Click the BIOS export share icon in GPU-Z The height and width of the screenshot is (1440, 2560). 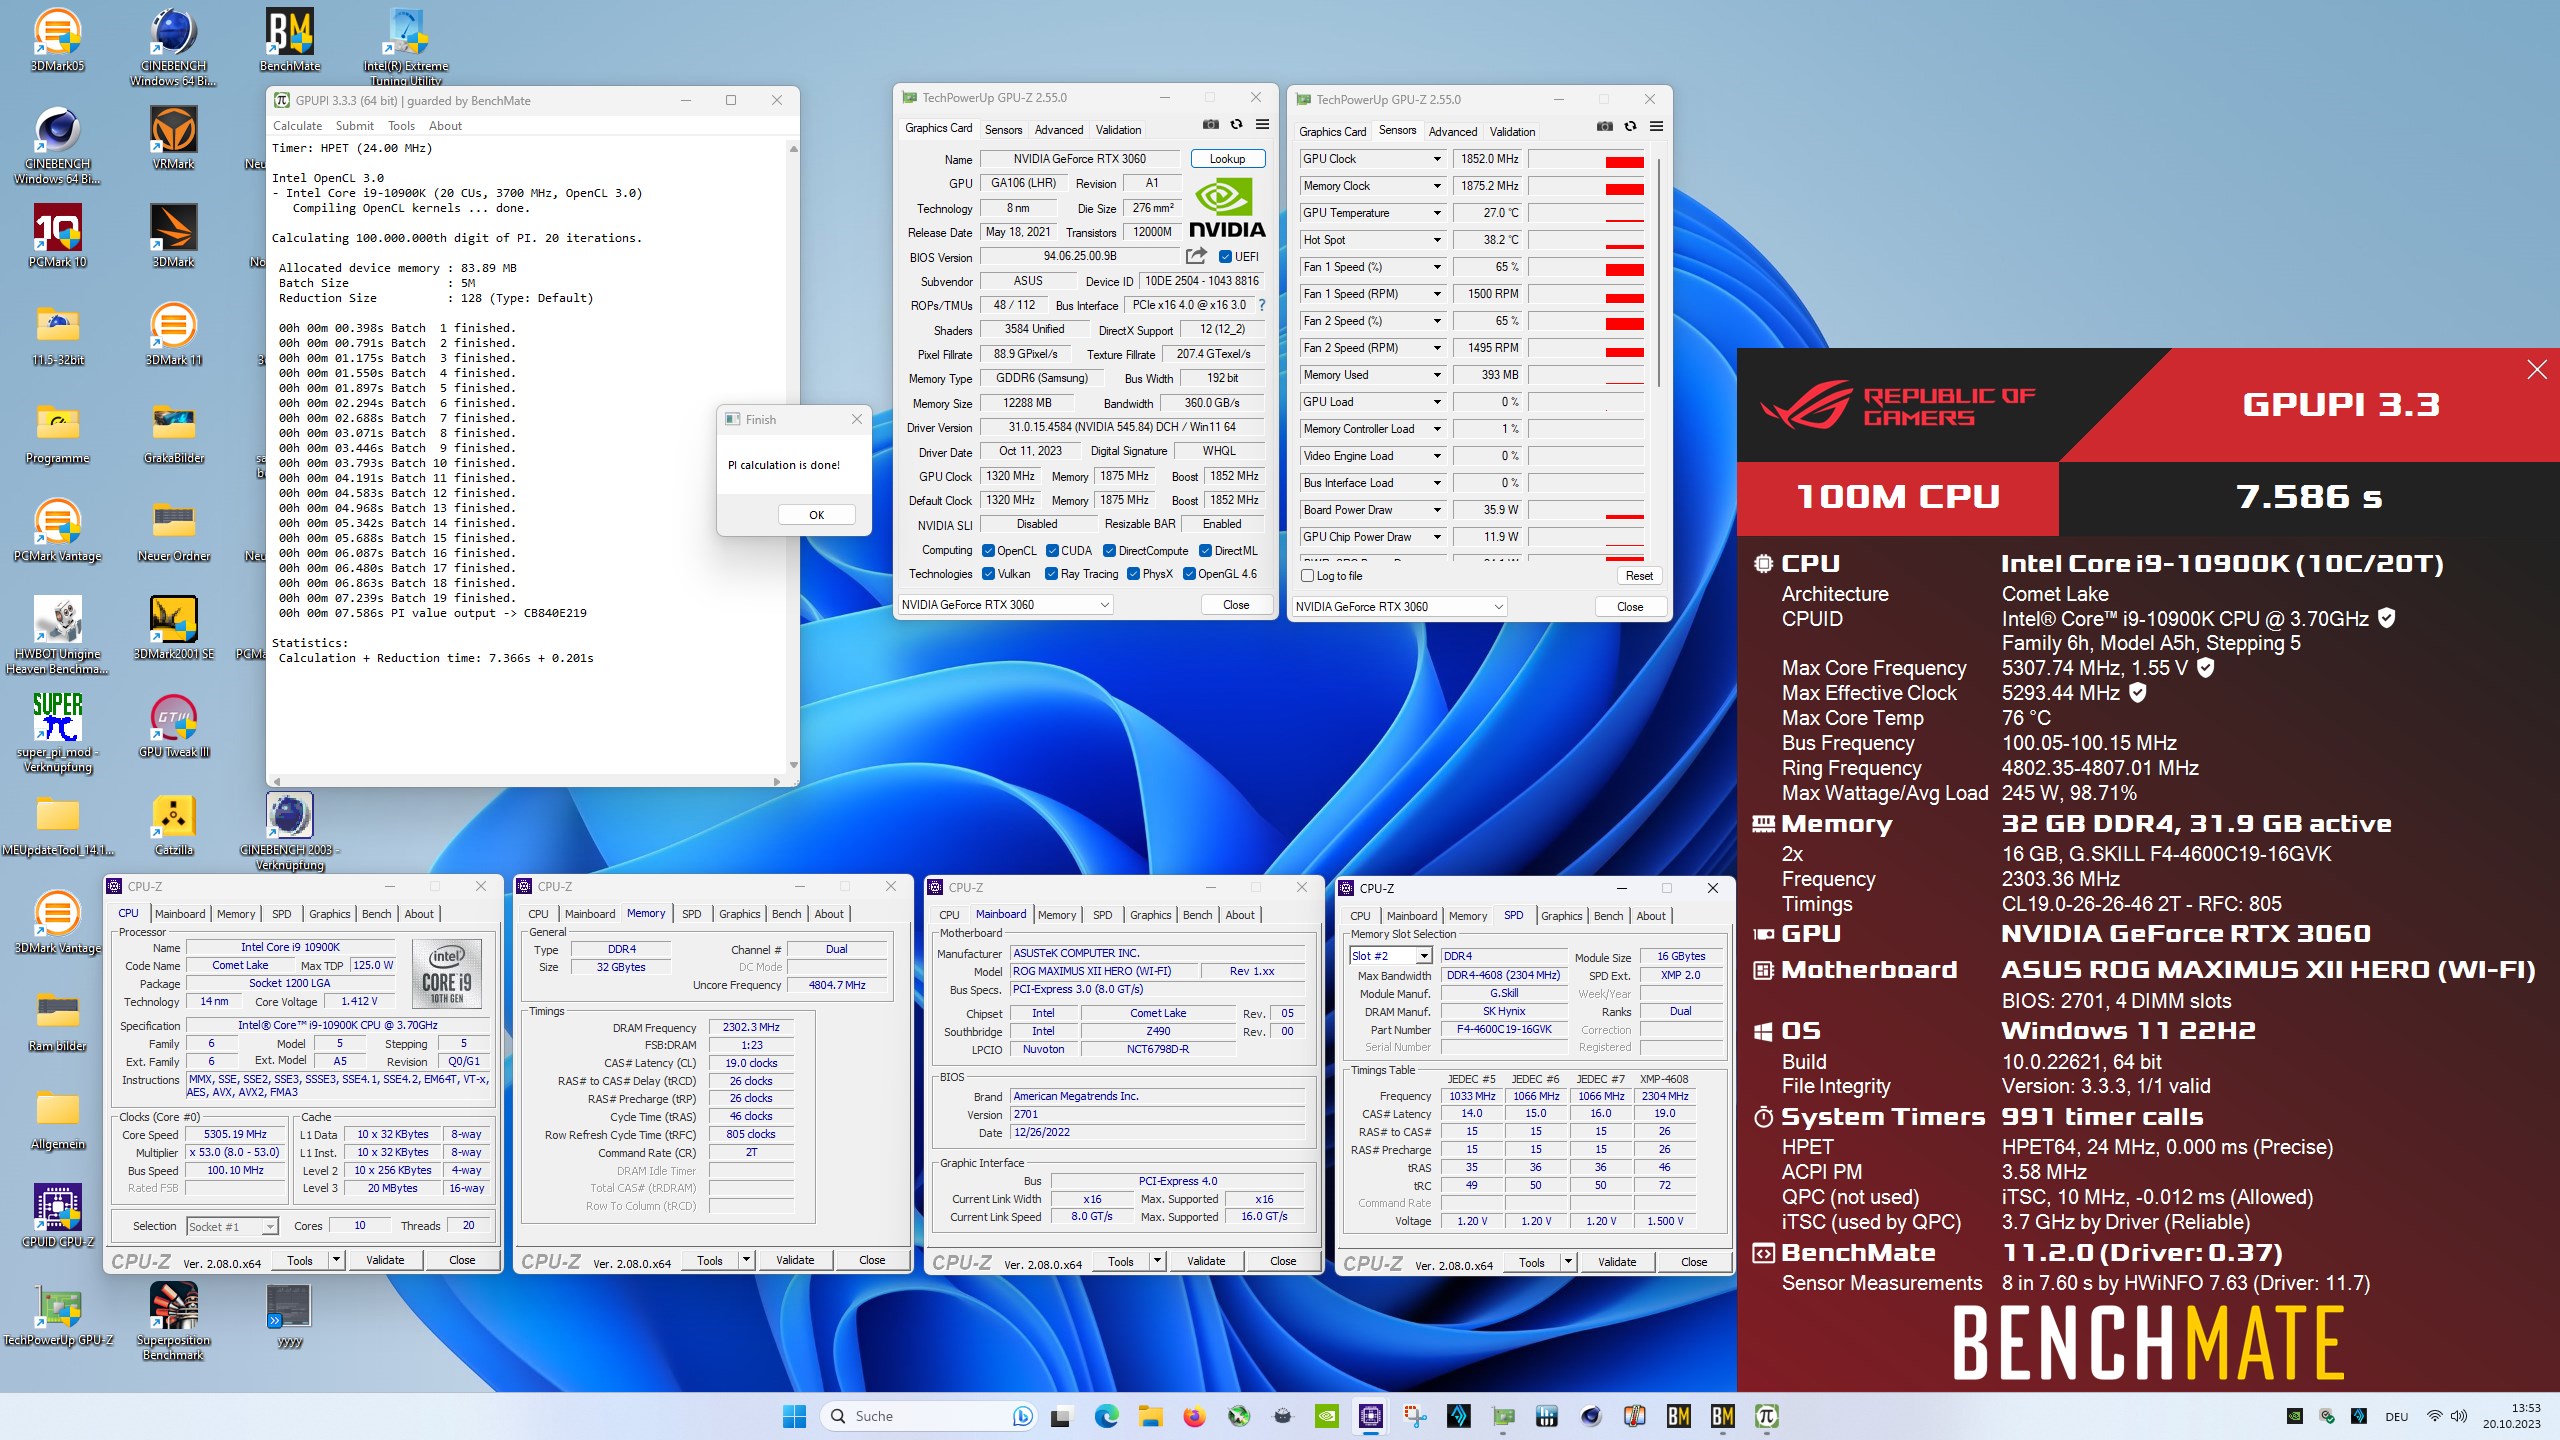tap(1196, 256)
